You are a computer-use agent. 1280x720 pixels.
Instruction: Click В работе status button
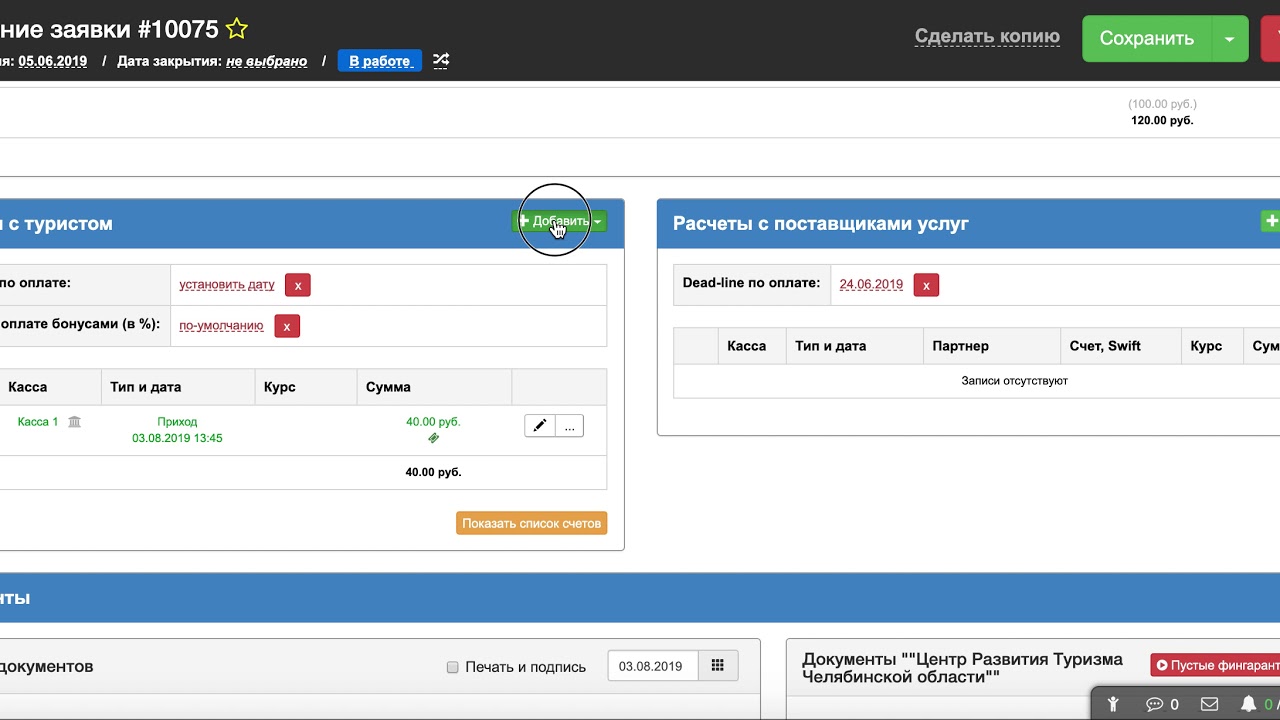point(380,61)
